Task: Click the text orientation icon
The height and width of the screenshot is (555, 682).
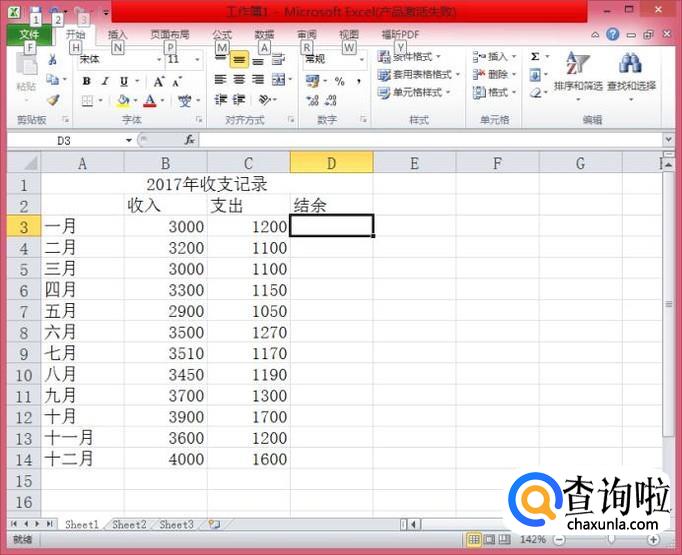Action: click(265, 100)
